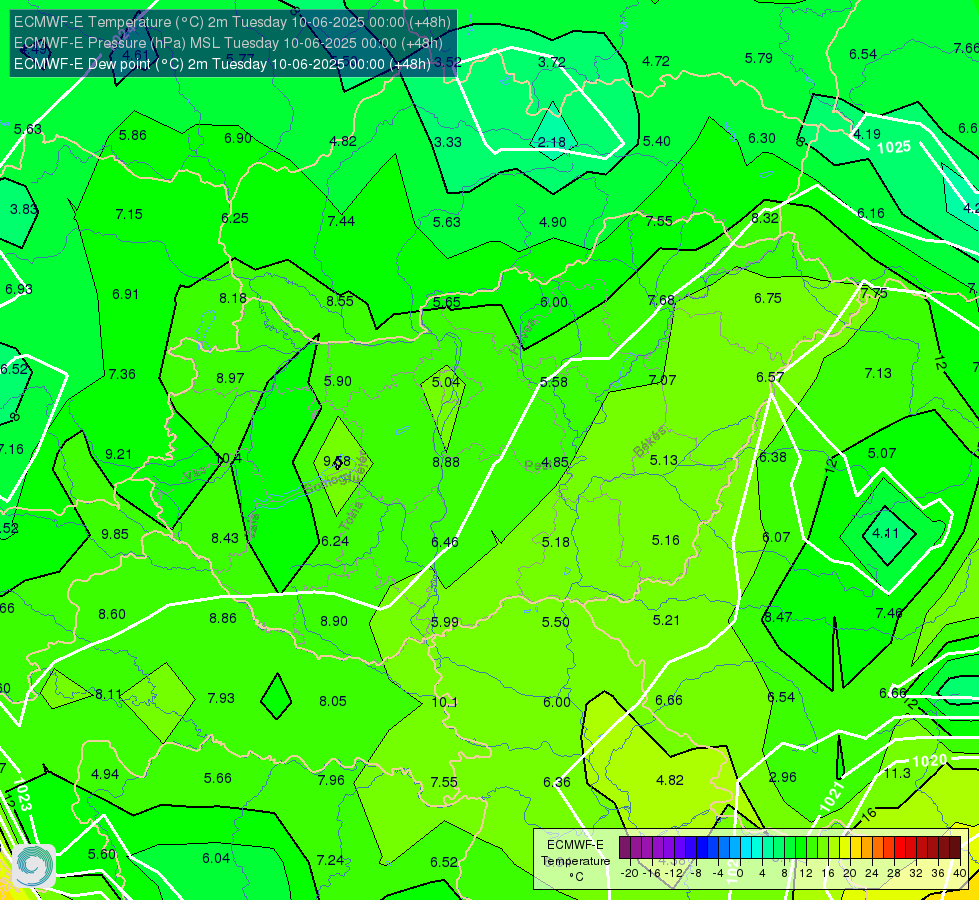
Task: Click the 9.21 dew point value
Action: click(x=119, y=454)
